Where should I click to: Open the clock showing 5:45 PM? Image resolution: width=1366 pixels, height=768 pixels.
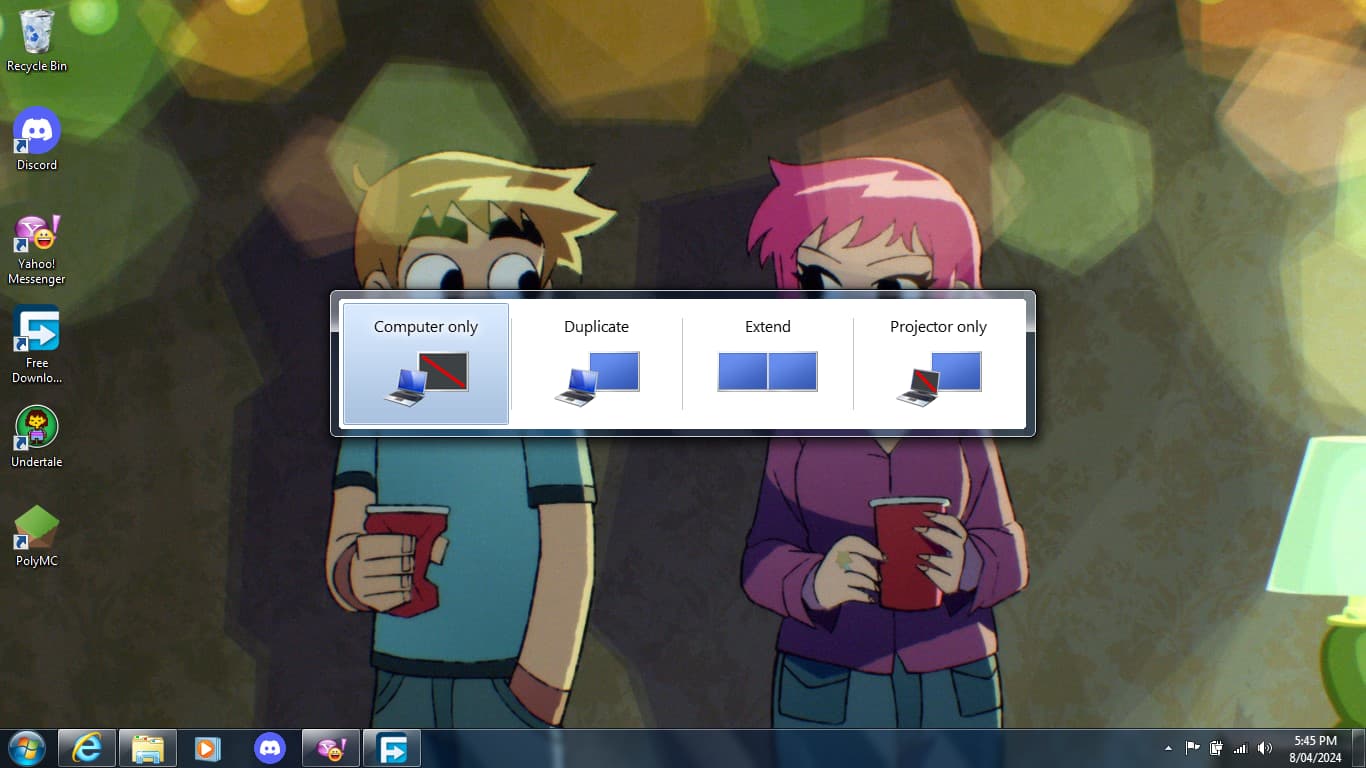pyautogui.click(x=1315, y=749)
